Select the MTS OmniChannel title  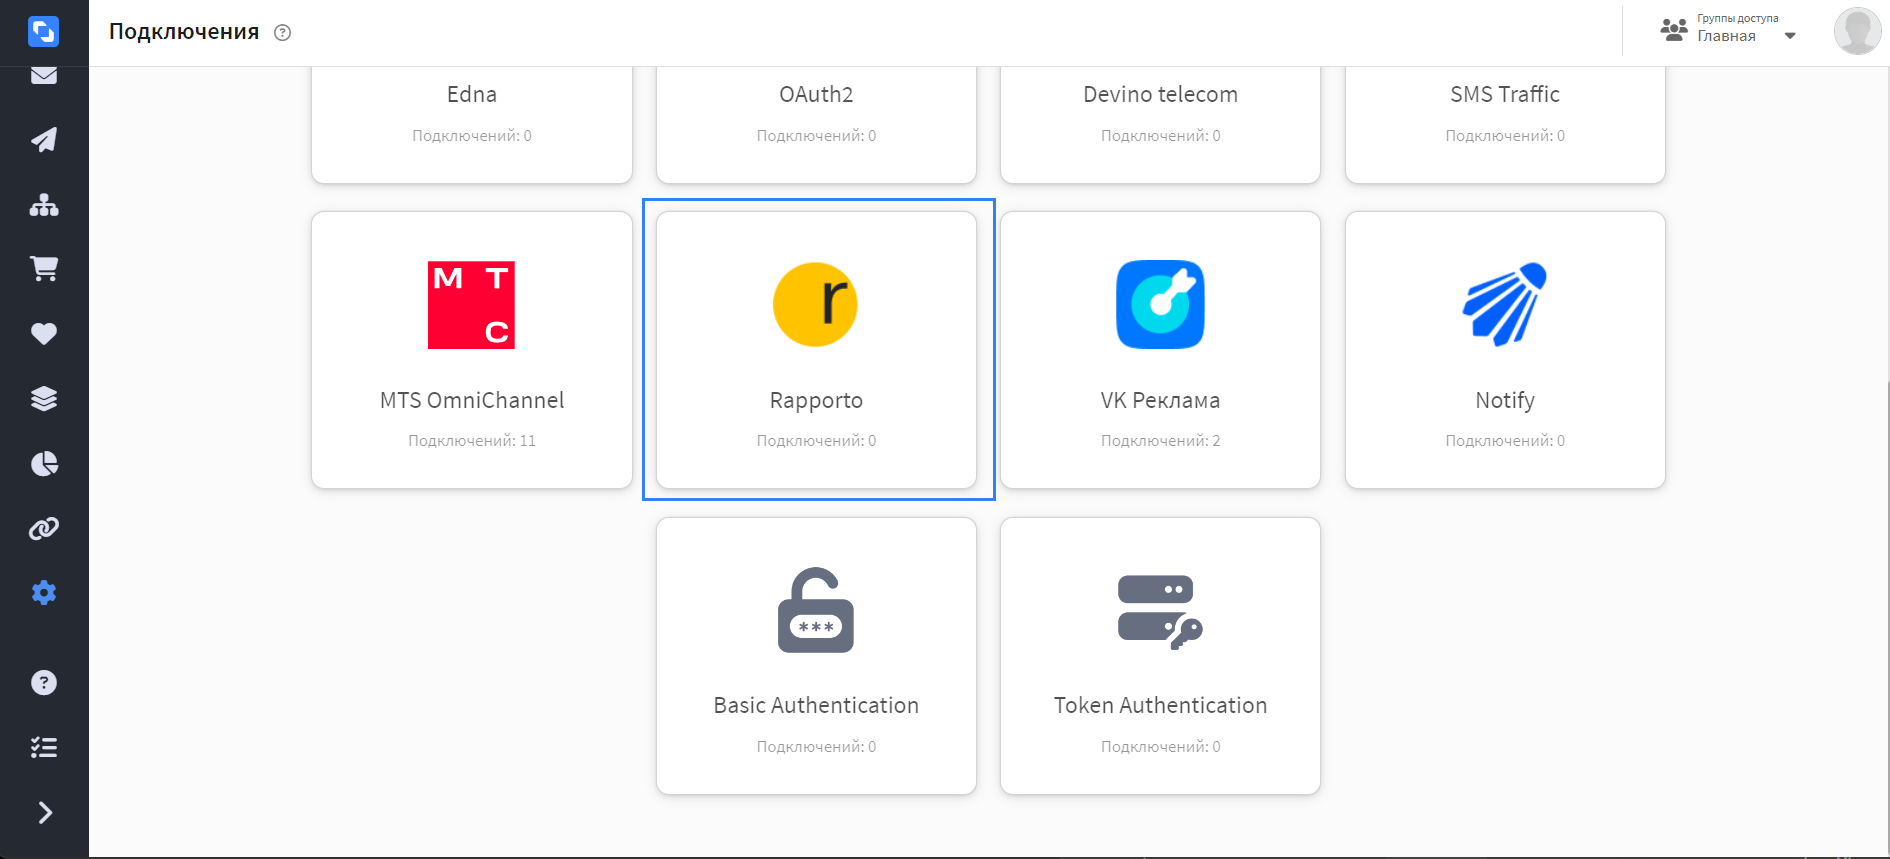pyautogui.click(x=472, y=401)
